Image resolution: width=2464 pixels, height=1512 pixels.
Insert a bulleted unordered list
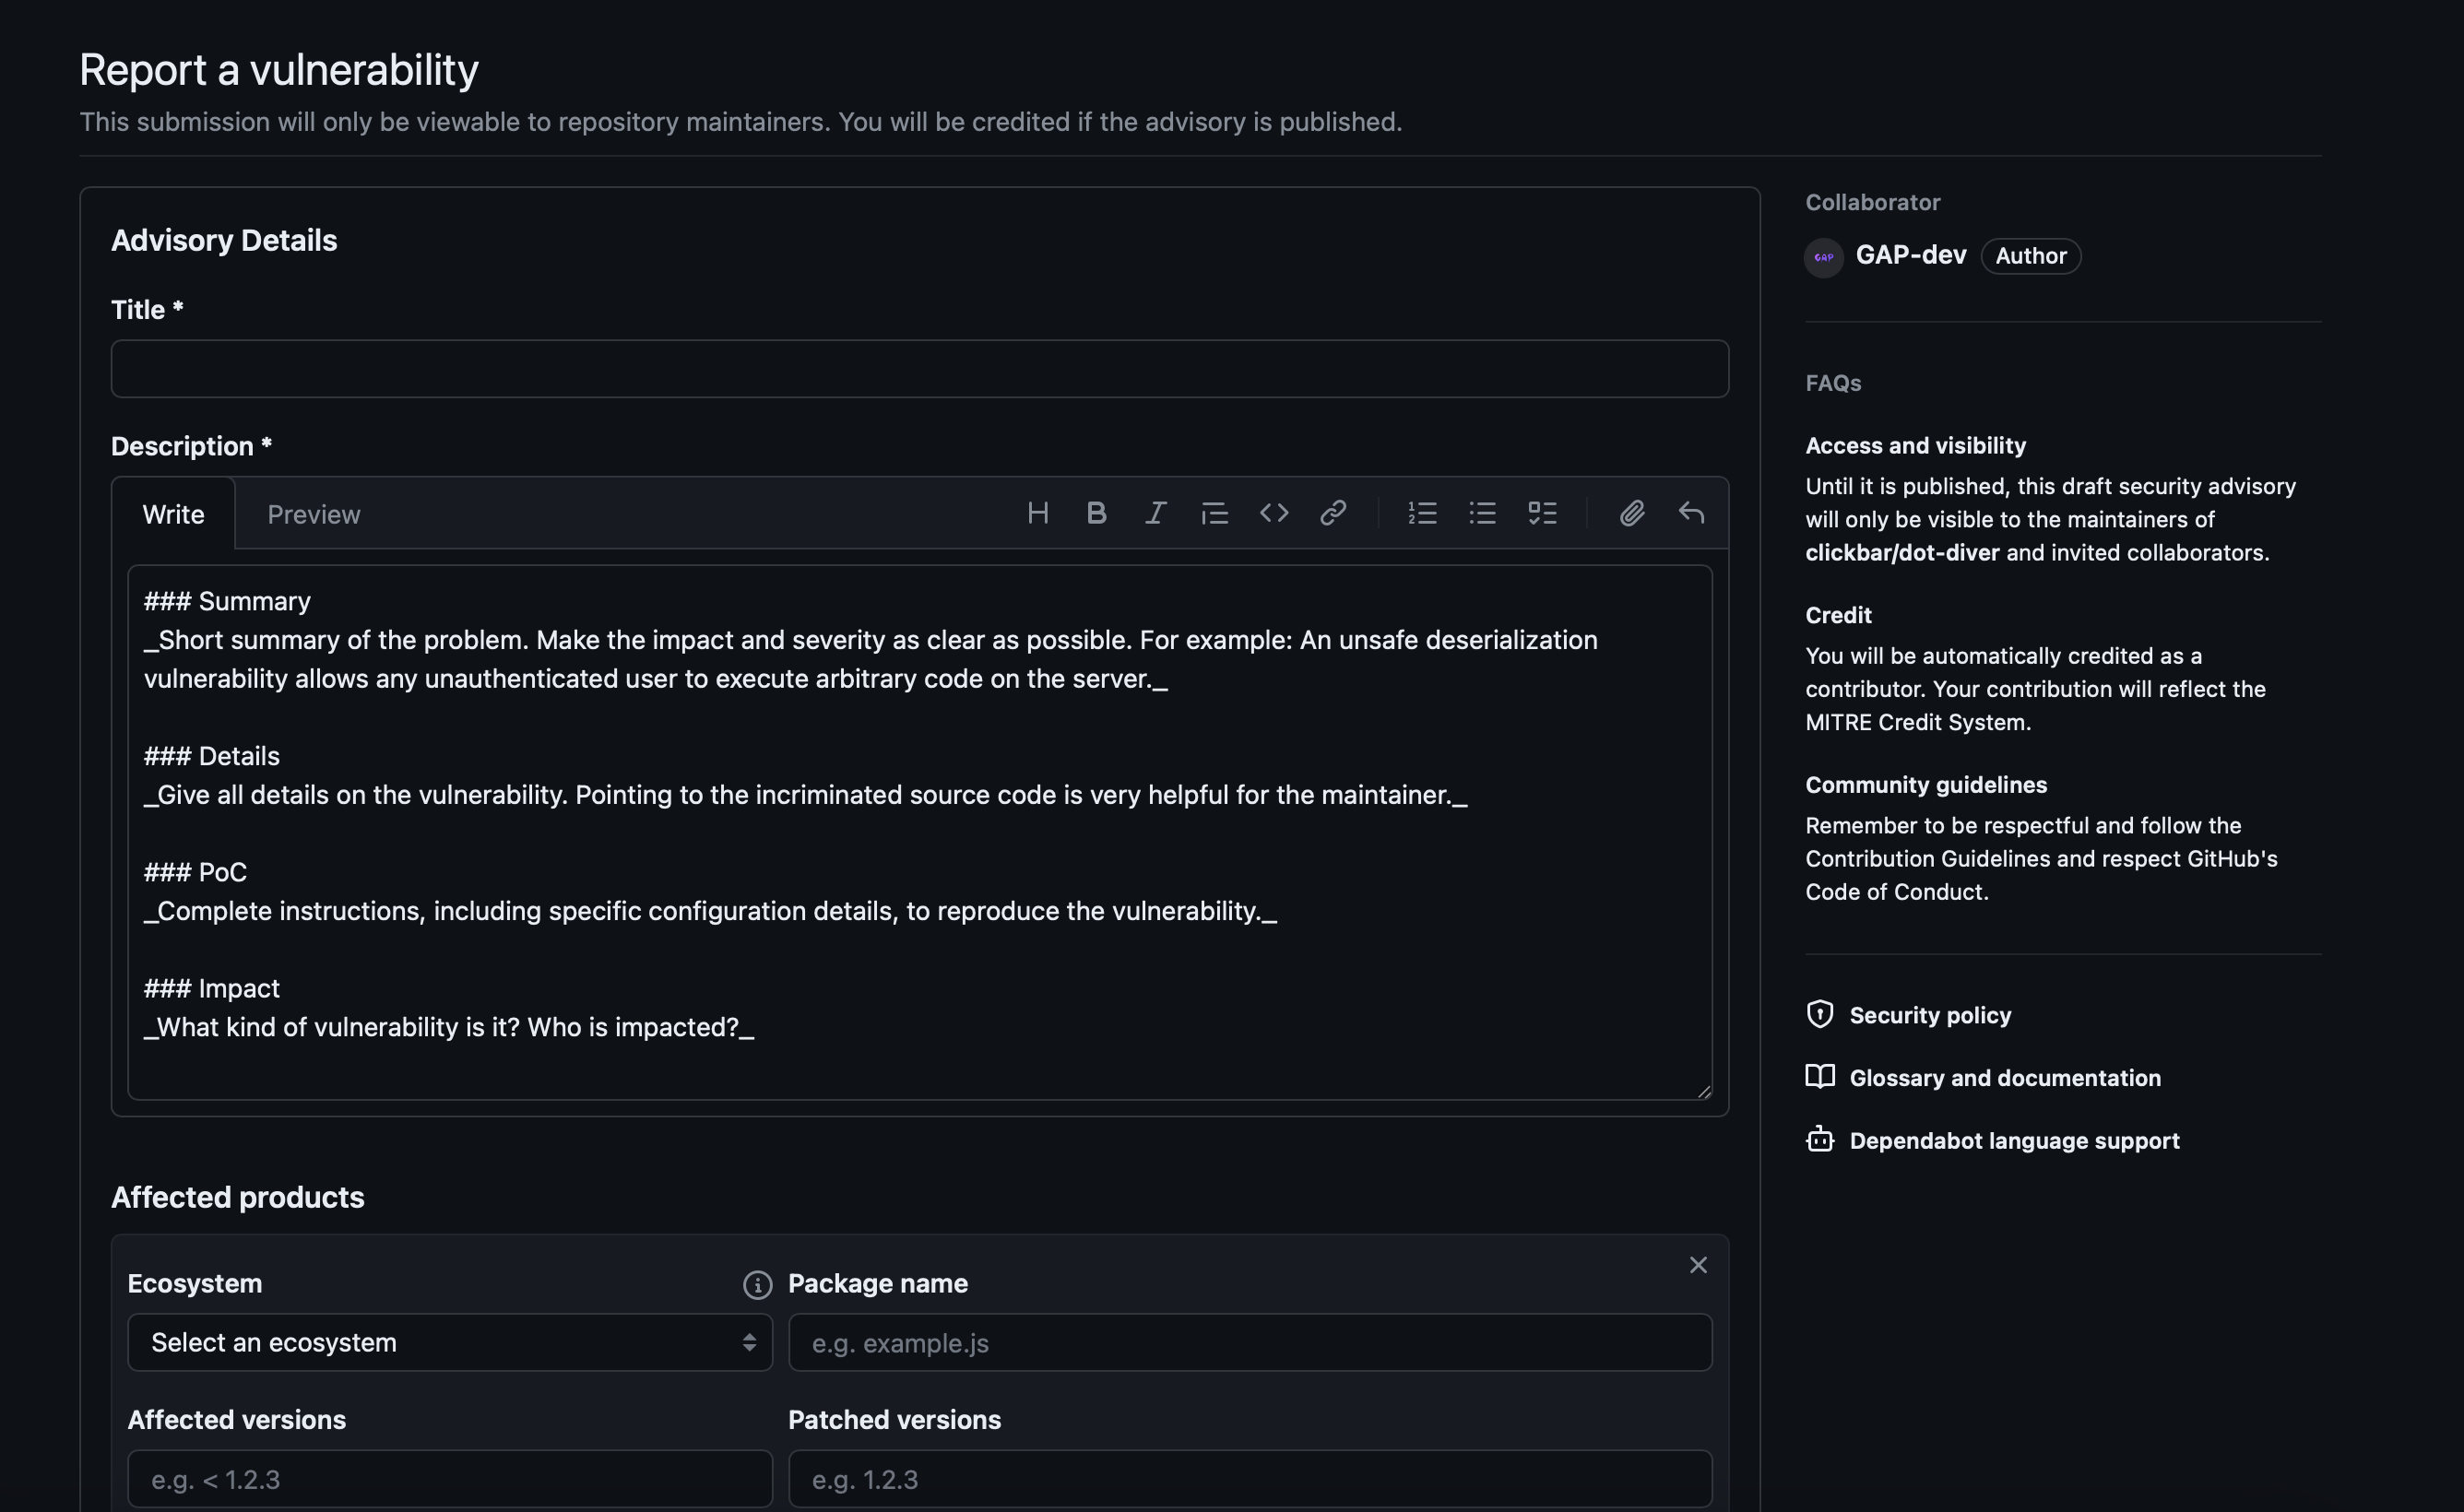(1482, 513)
